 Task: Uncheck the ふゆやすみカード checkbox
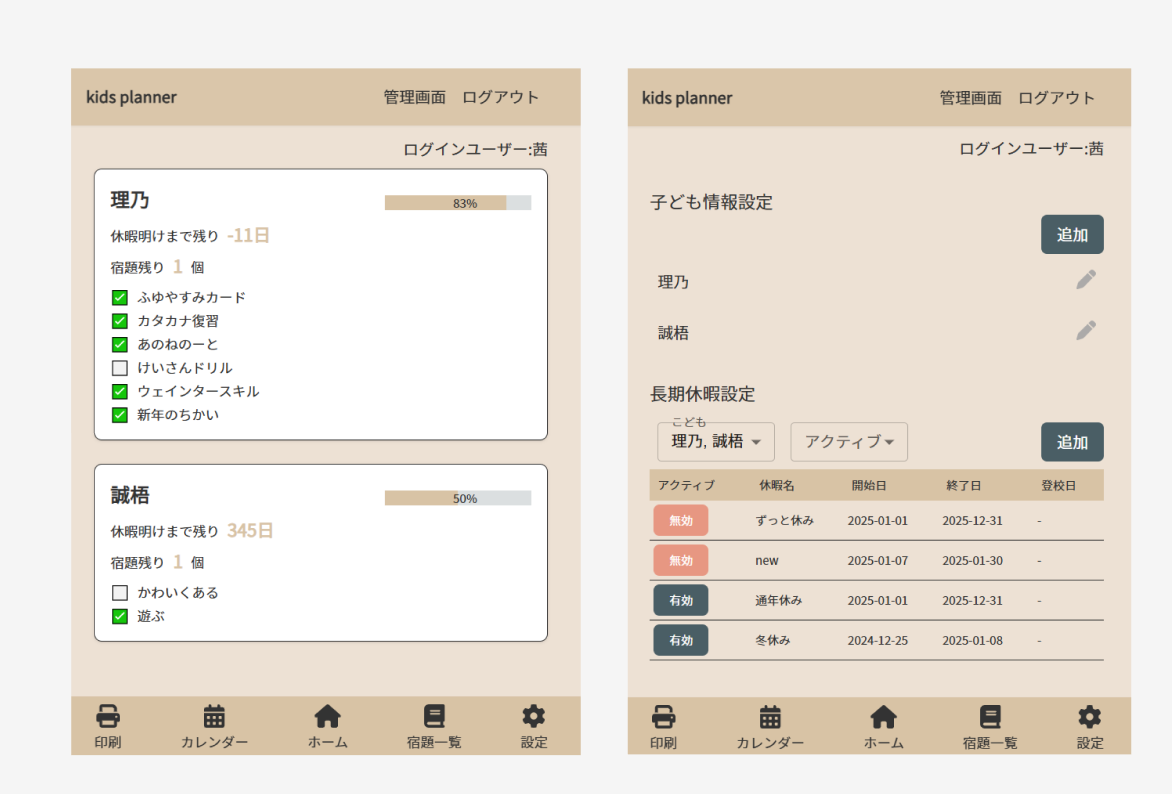120,297
